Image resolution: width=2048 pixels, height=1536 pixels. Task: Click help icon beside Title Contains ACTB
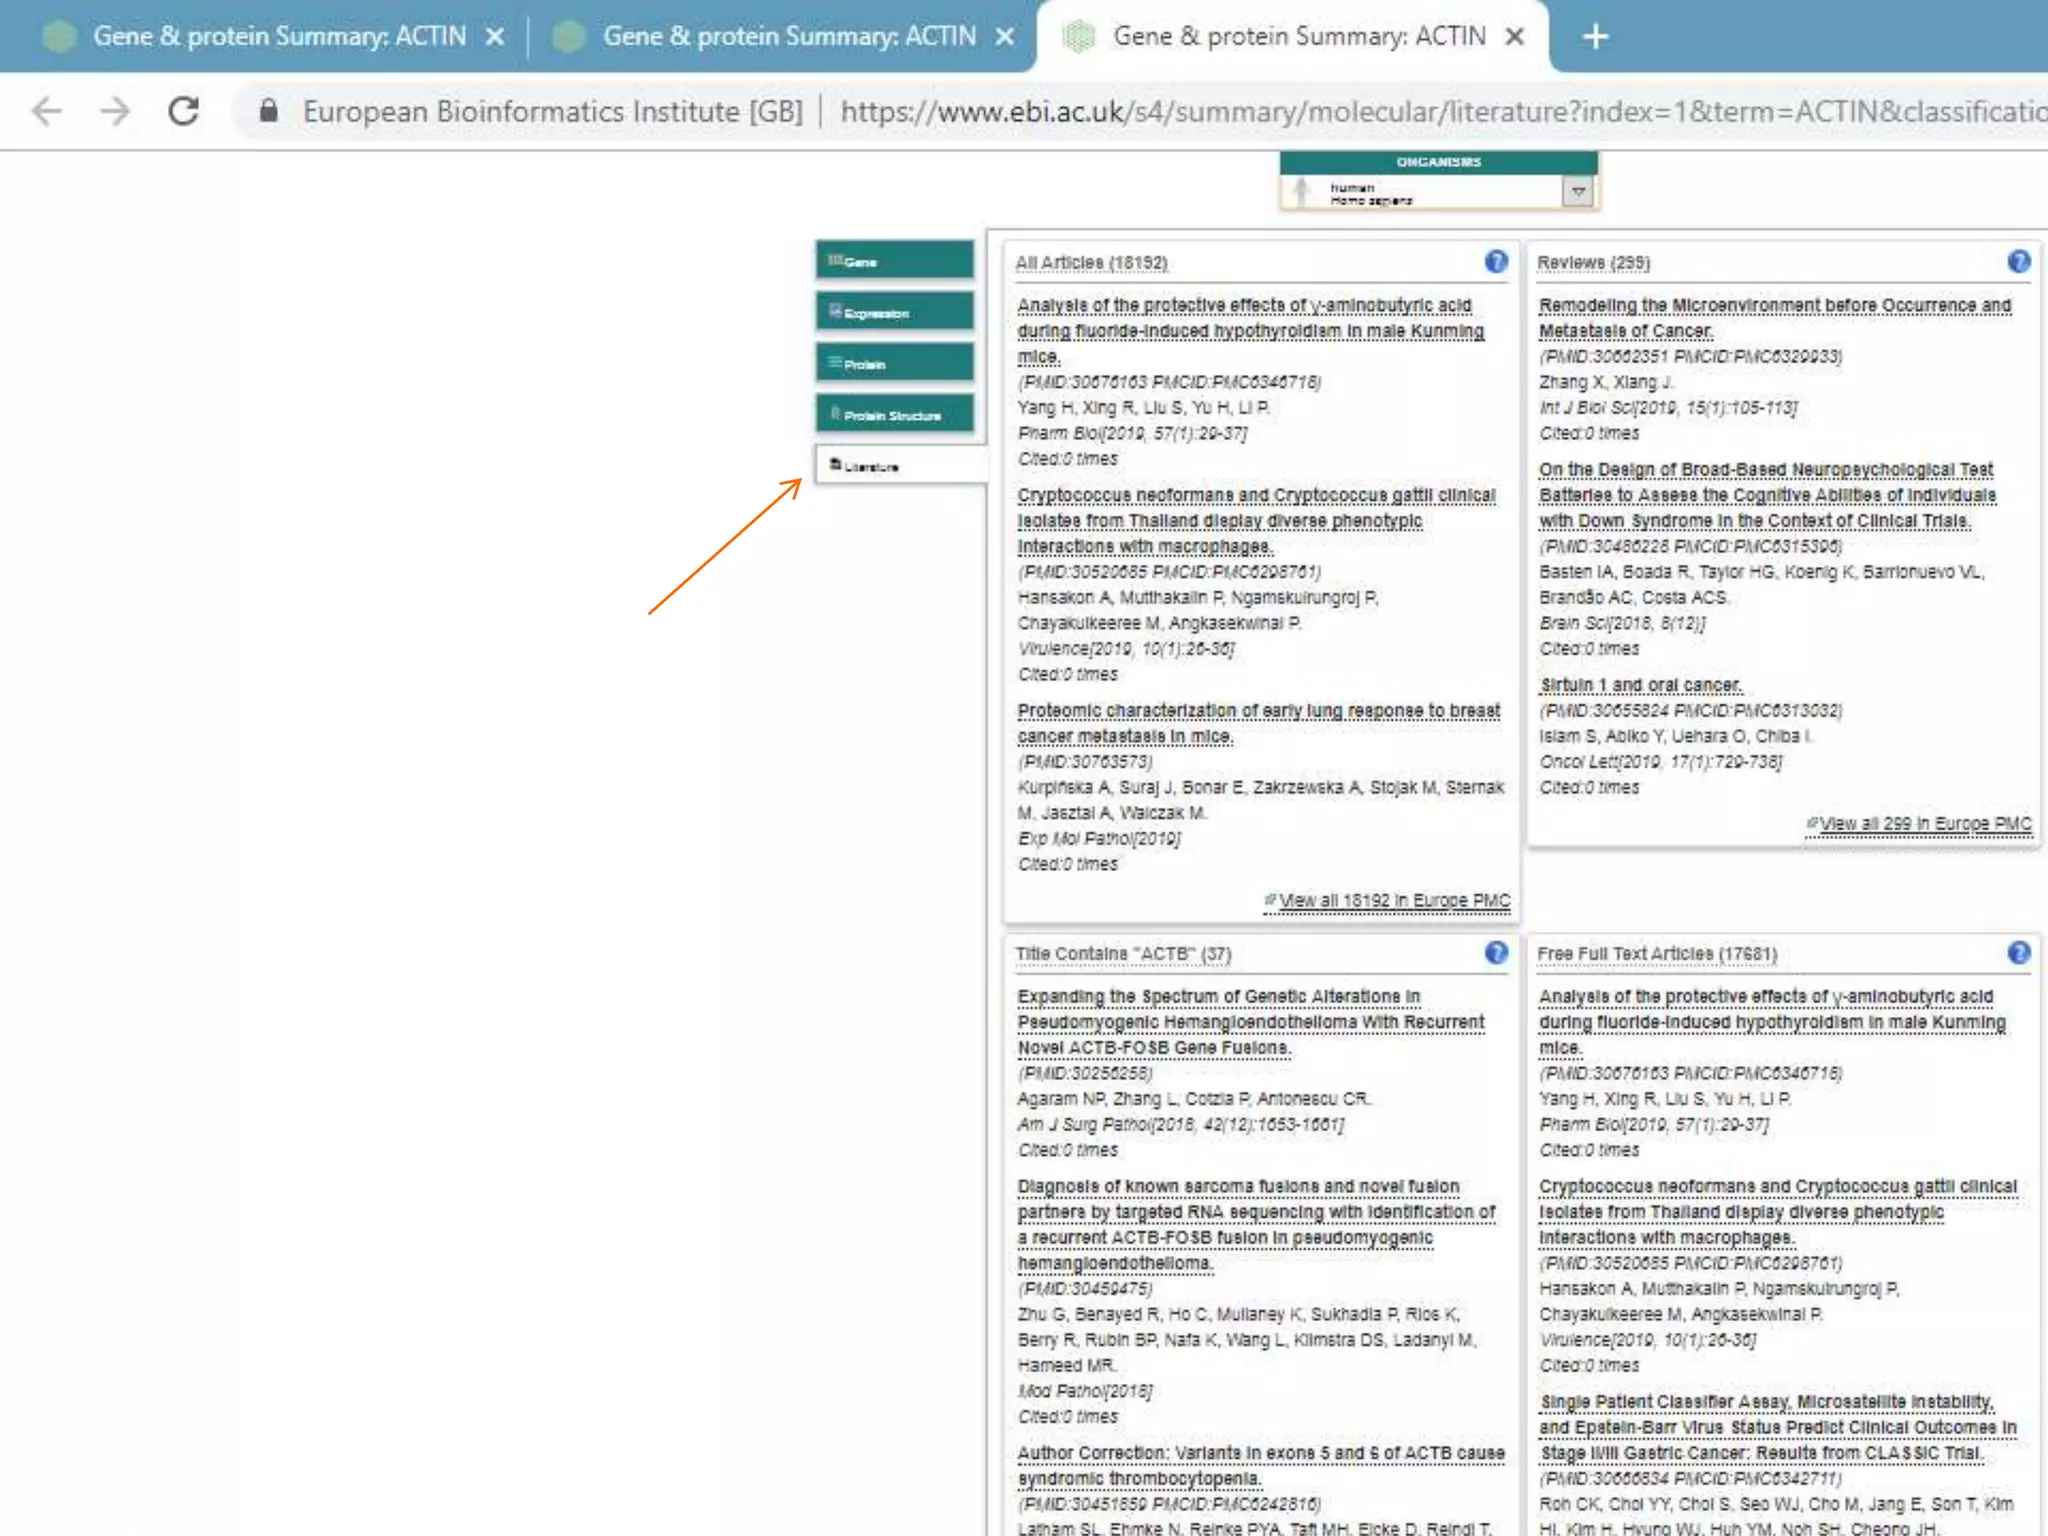(x=1495, y=953)
